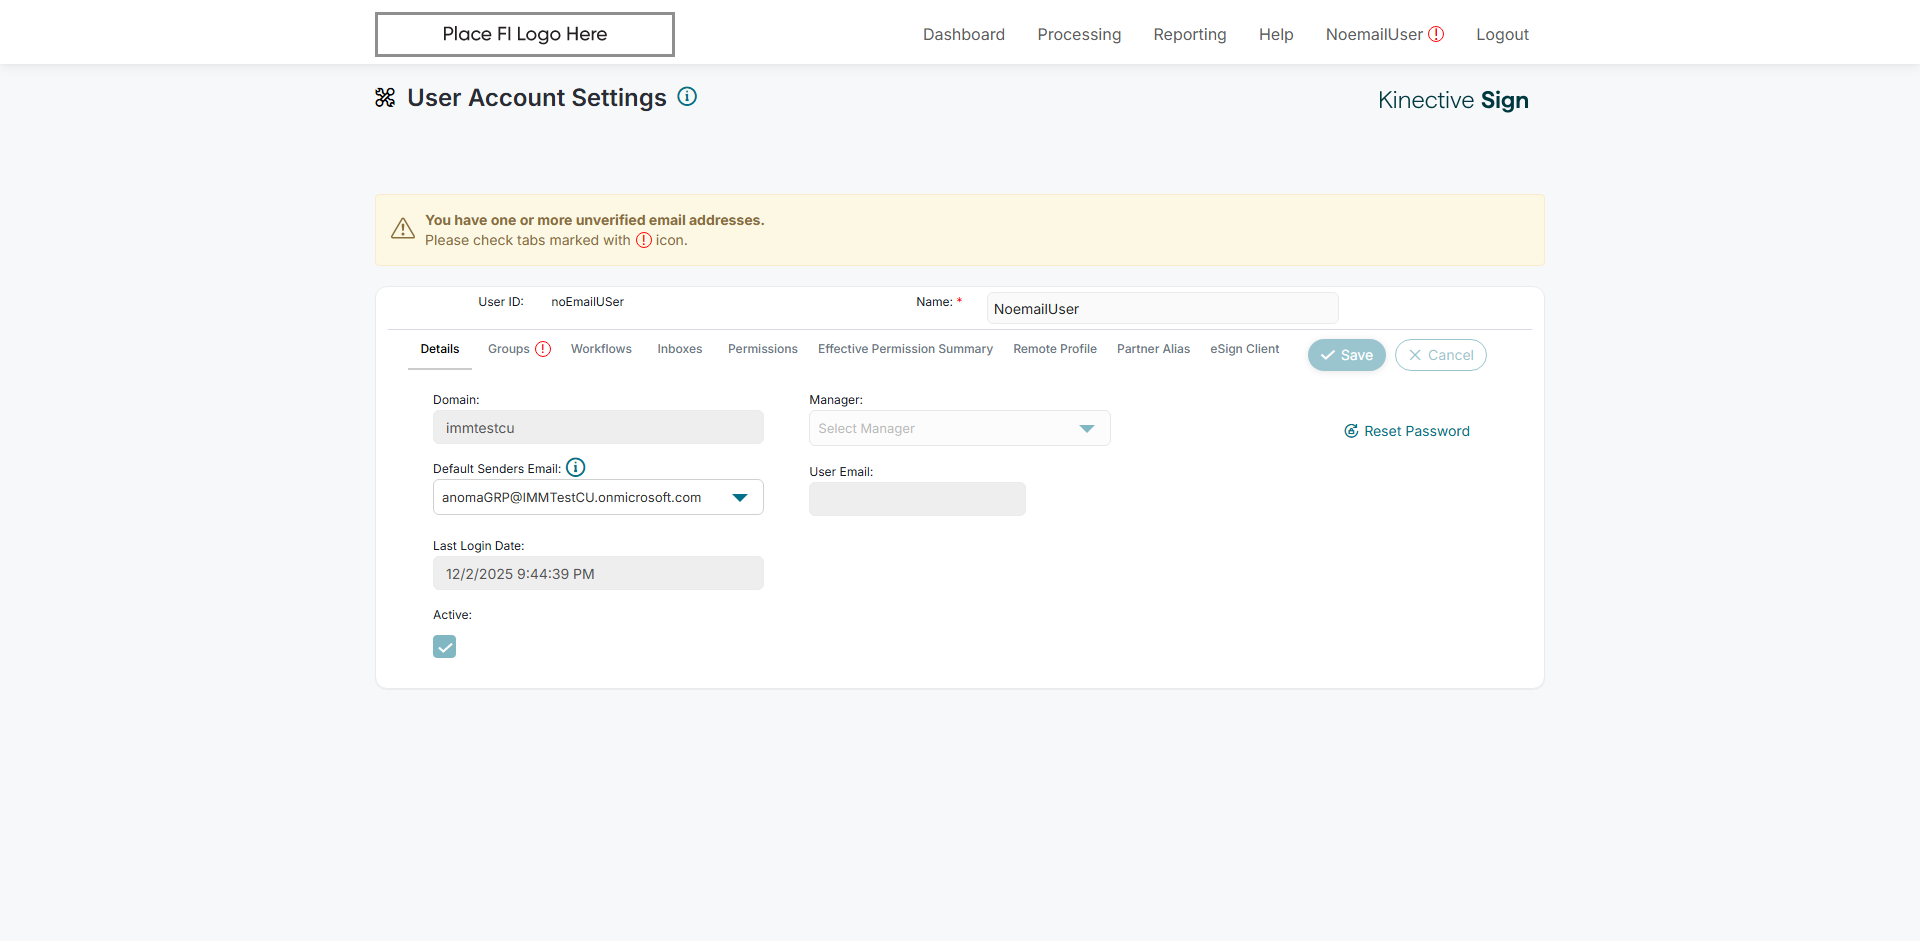1920x941 pixels.
Task: Click the warning triangle in the banner
Action: [403, 229]
